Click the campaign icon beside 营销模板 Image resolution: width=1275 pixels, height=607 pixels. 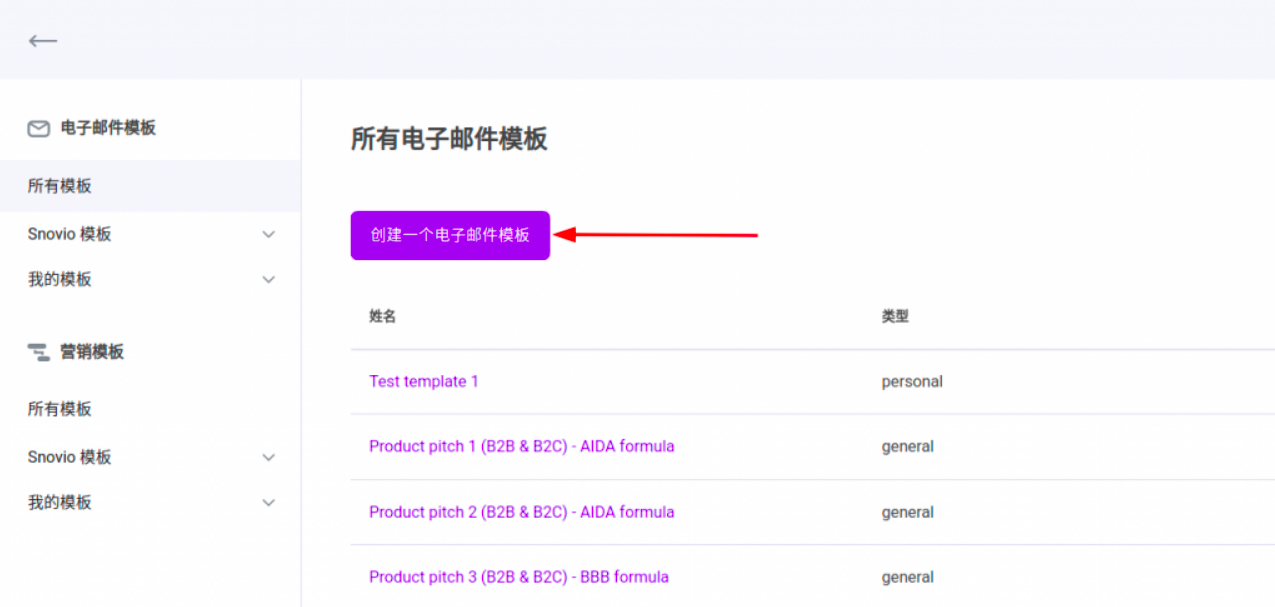coord(39,352)
